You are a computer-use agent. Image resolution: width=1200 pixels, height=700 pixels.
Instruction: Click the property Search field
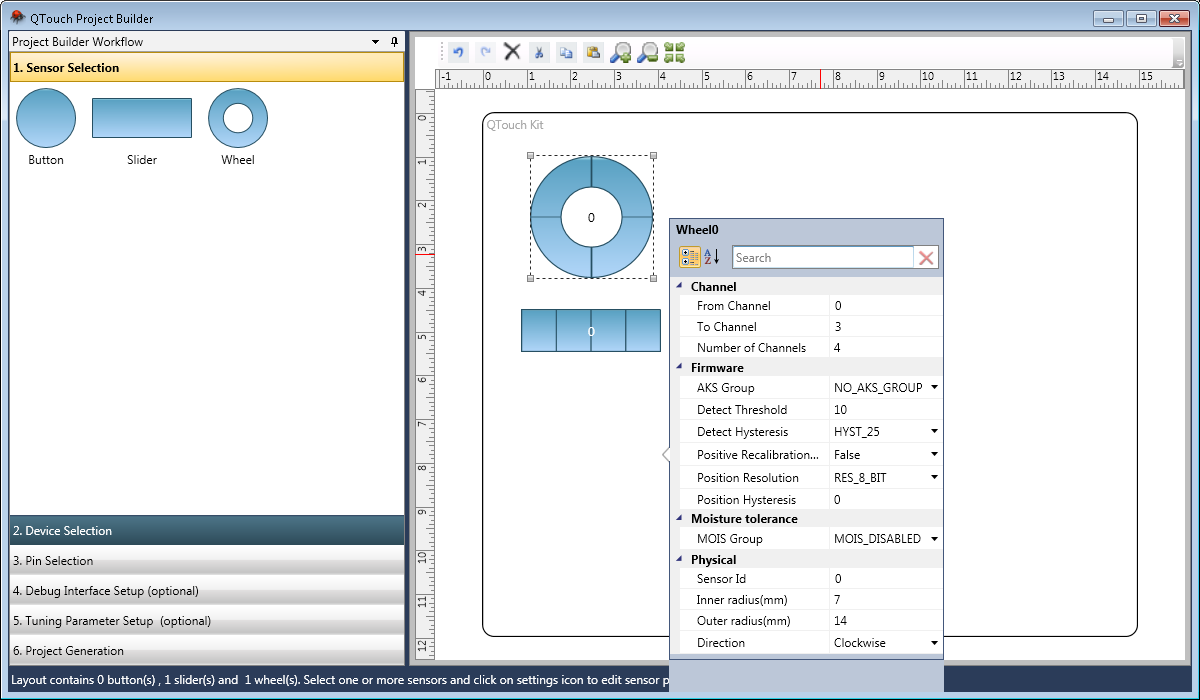click(x=823, y=258)
